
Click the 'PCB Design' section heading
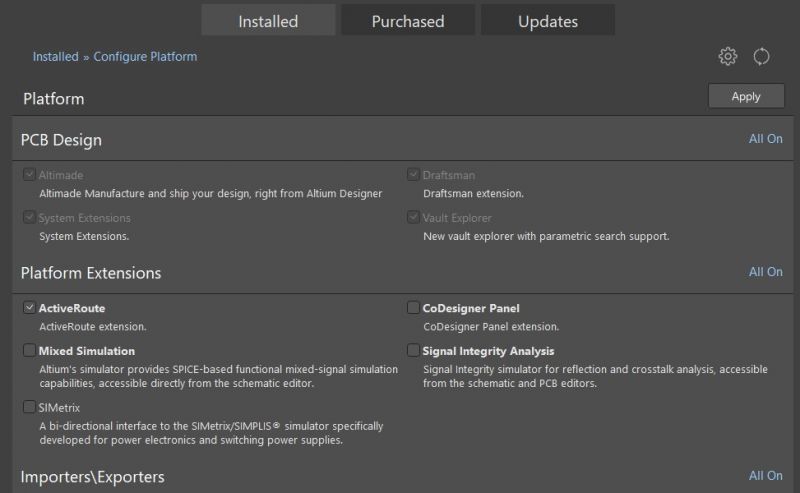(61, 140)
